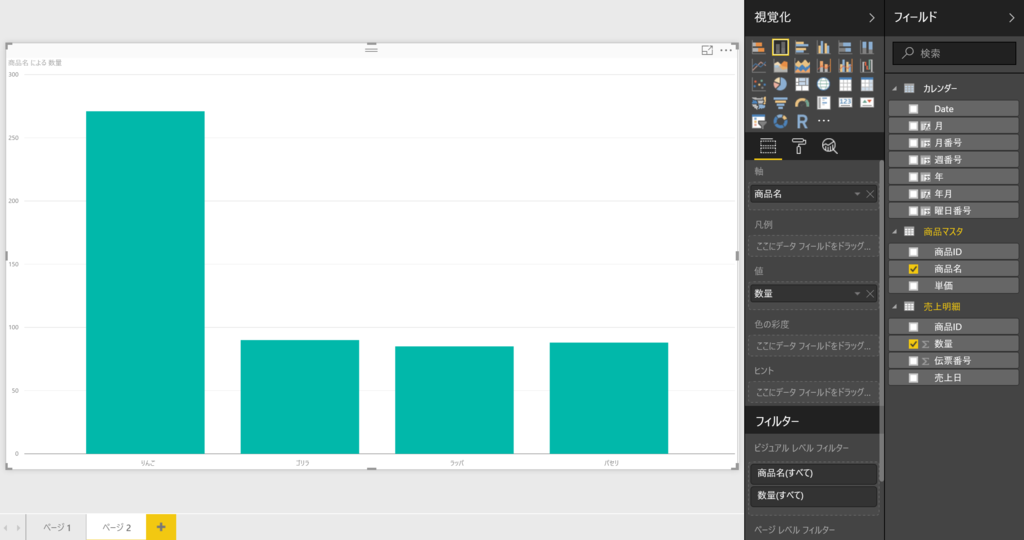The height and width of the screenshot is (540, 1024).
Task: Select the matrix visual
Action: pyautogui.click(x=867, y=84)
